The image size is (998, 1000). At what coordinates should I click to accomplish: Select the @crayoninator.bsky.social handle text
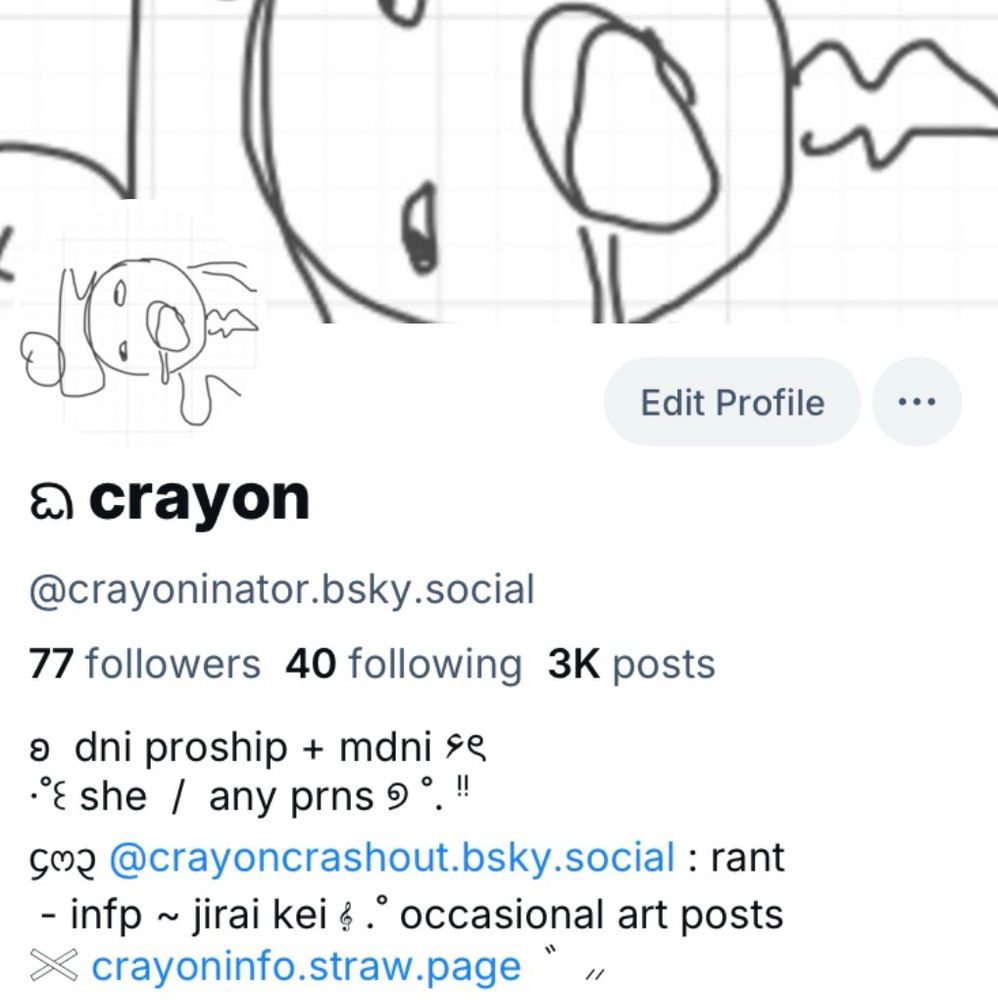coord(281,589)
